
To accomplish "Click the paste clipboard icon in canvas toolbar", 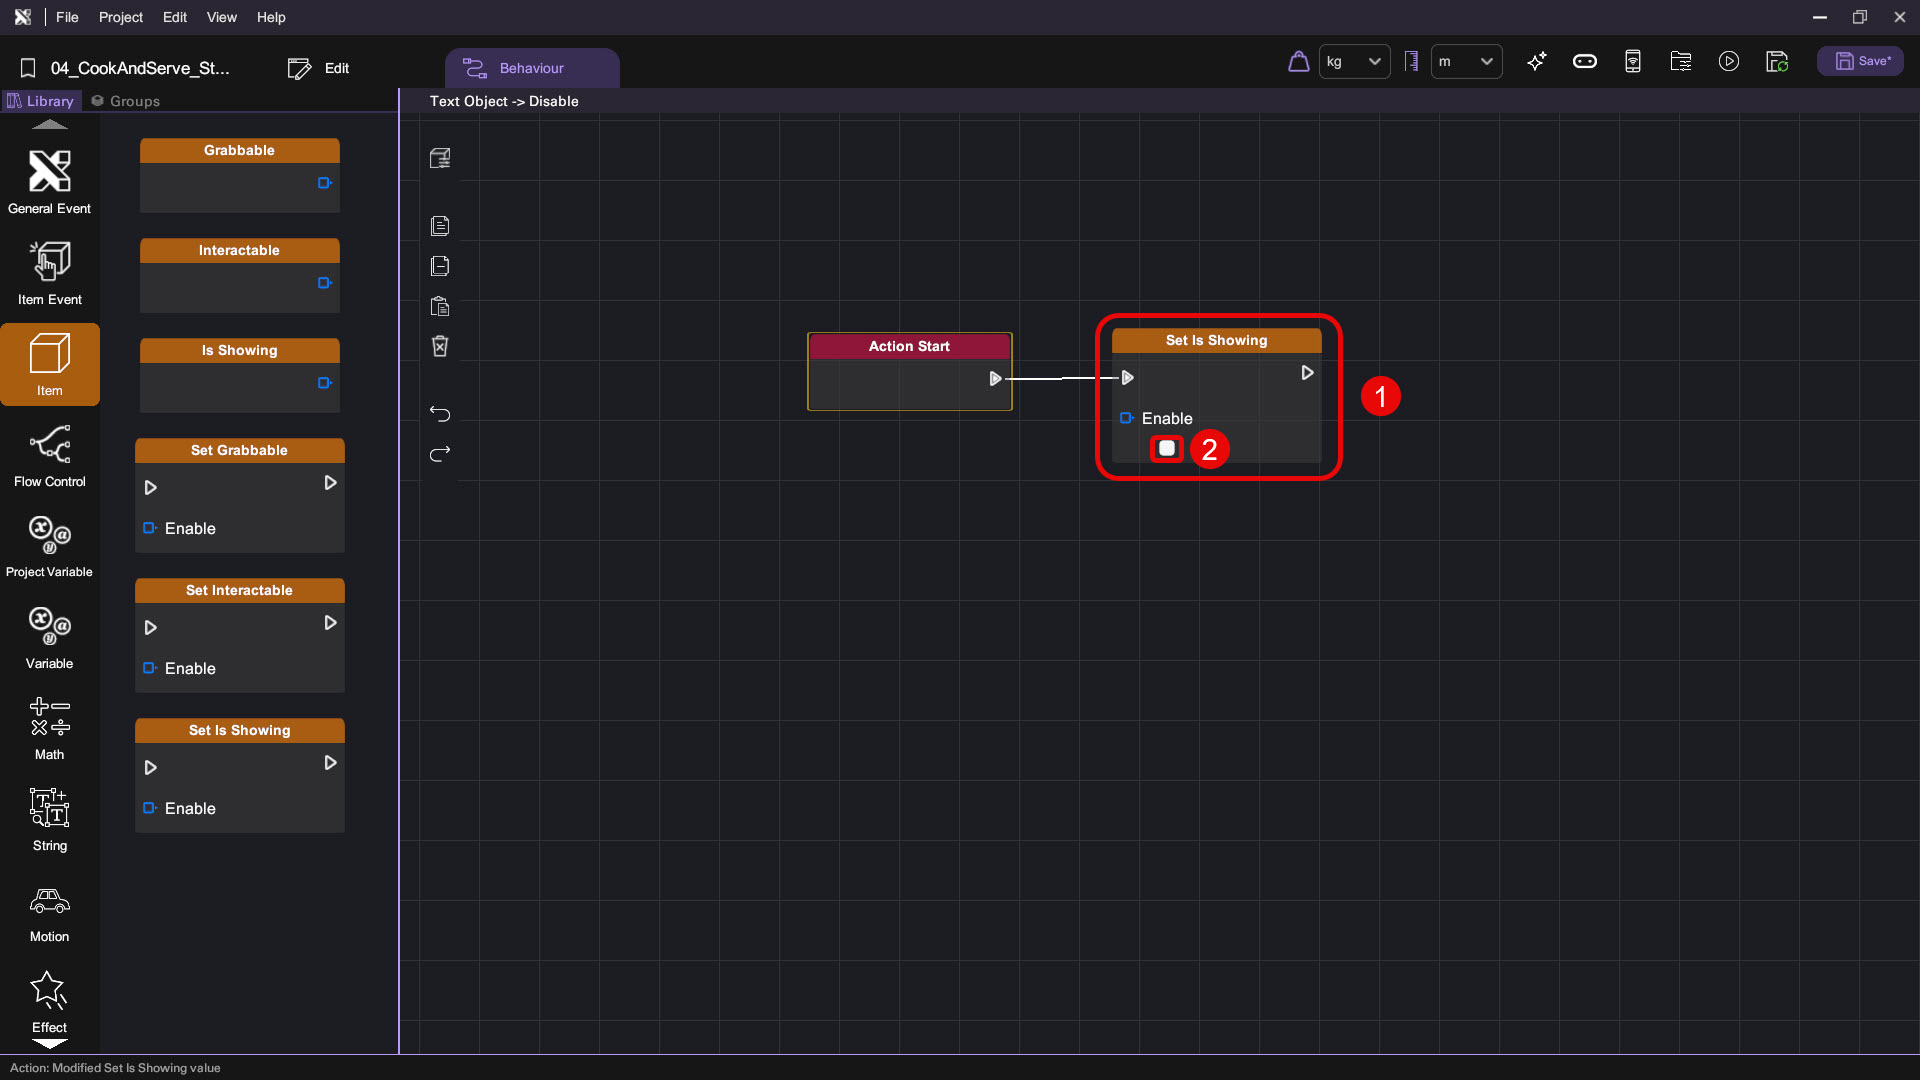I will coord(440,306).
